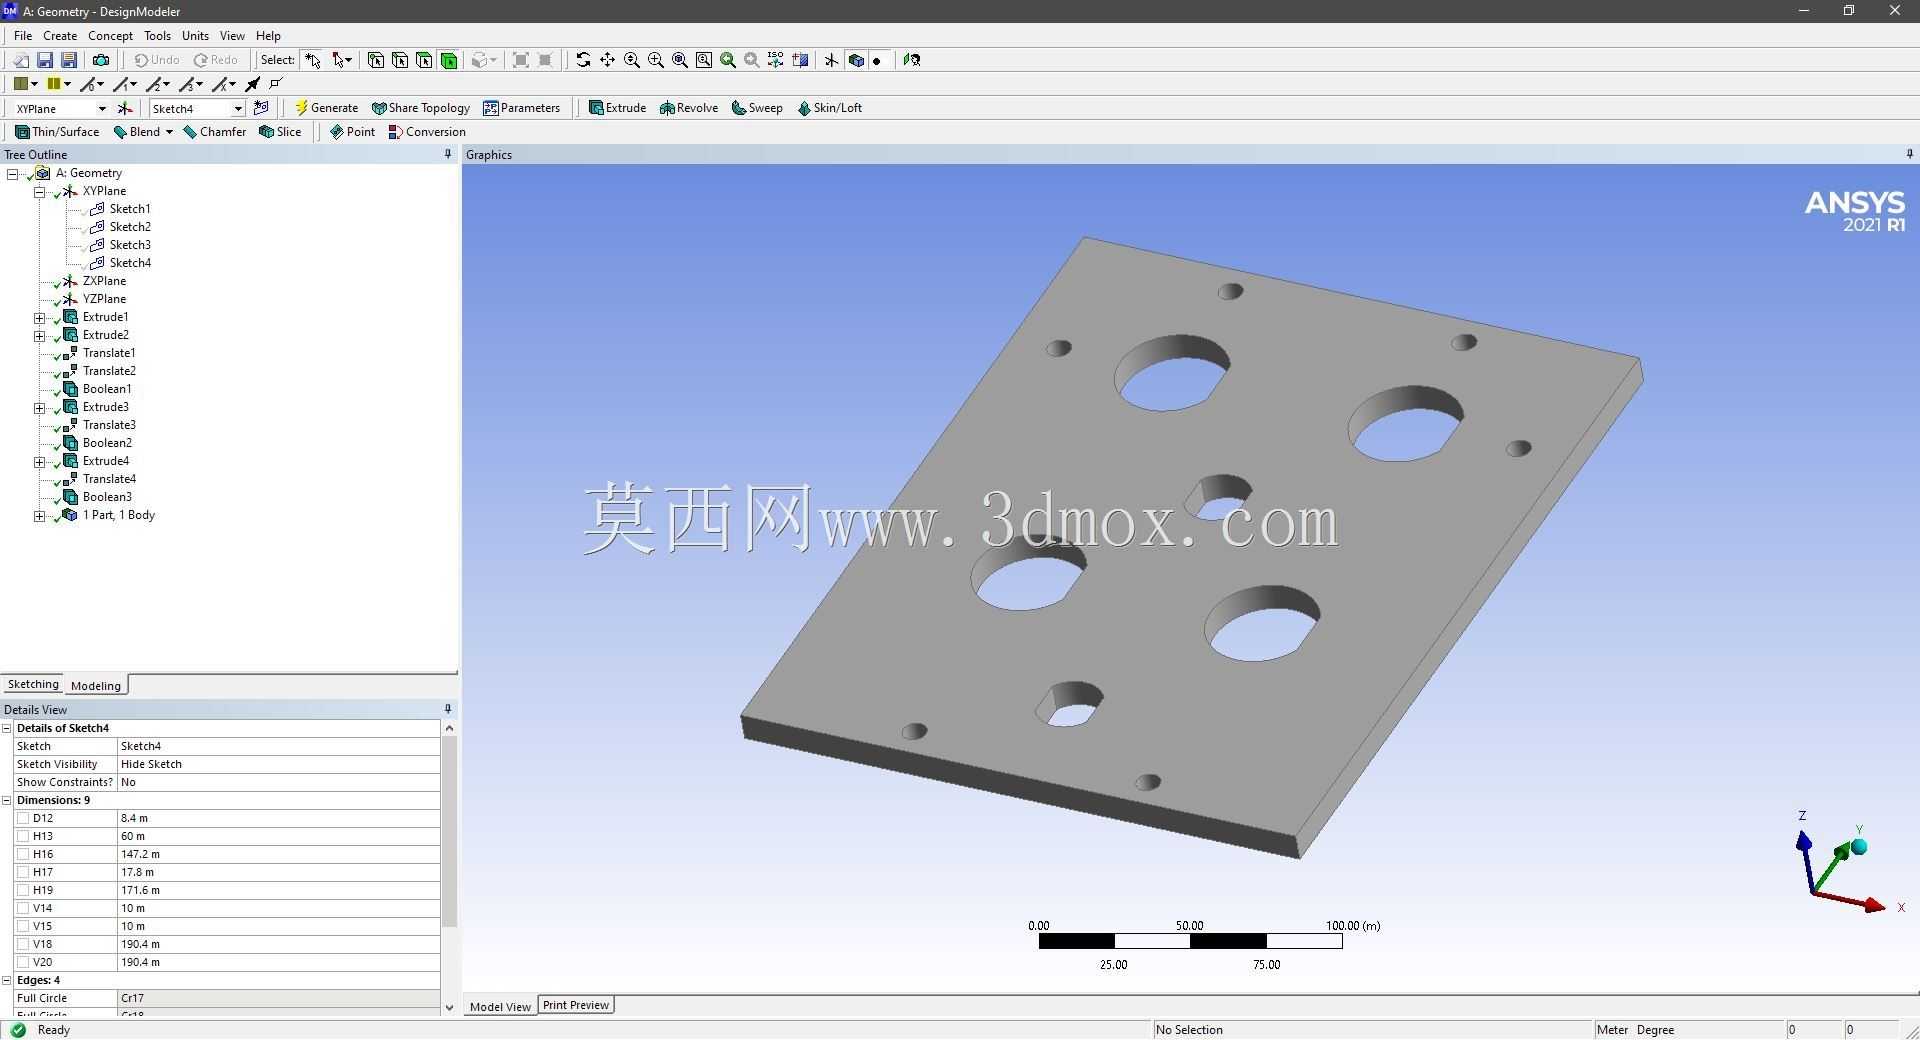Open the Parameters tool
1920x1040 pixels.
(x=521, y=108)
